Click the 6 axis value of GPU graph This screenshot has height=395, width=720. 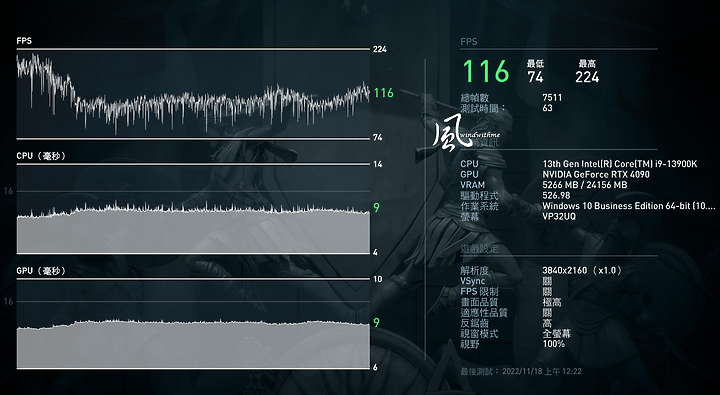click(x=375, y=367)
